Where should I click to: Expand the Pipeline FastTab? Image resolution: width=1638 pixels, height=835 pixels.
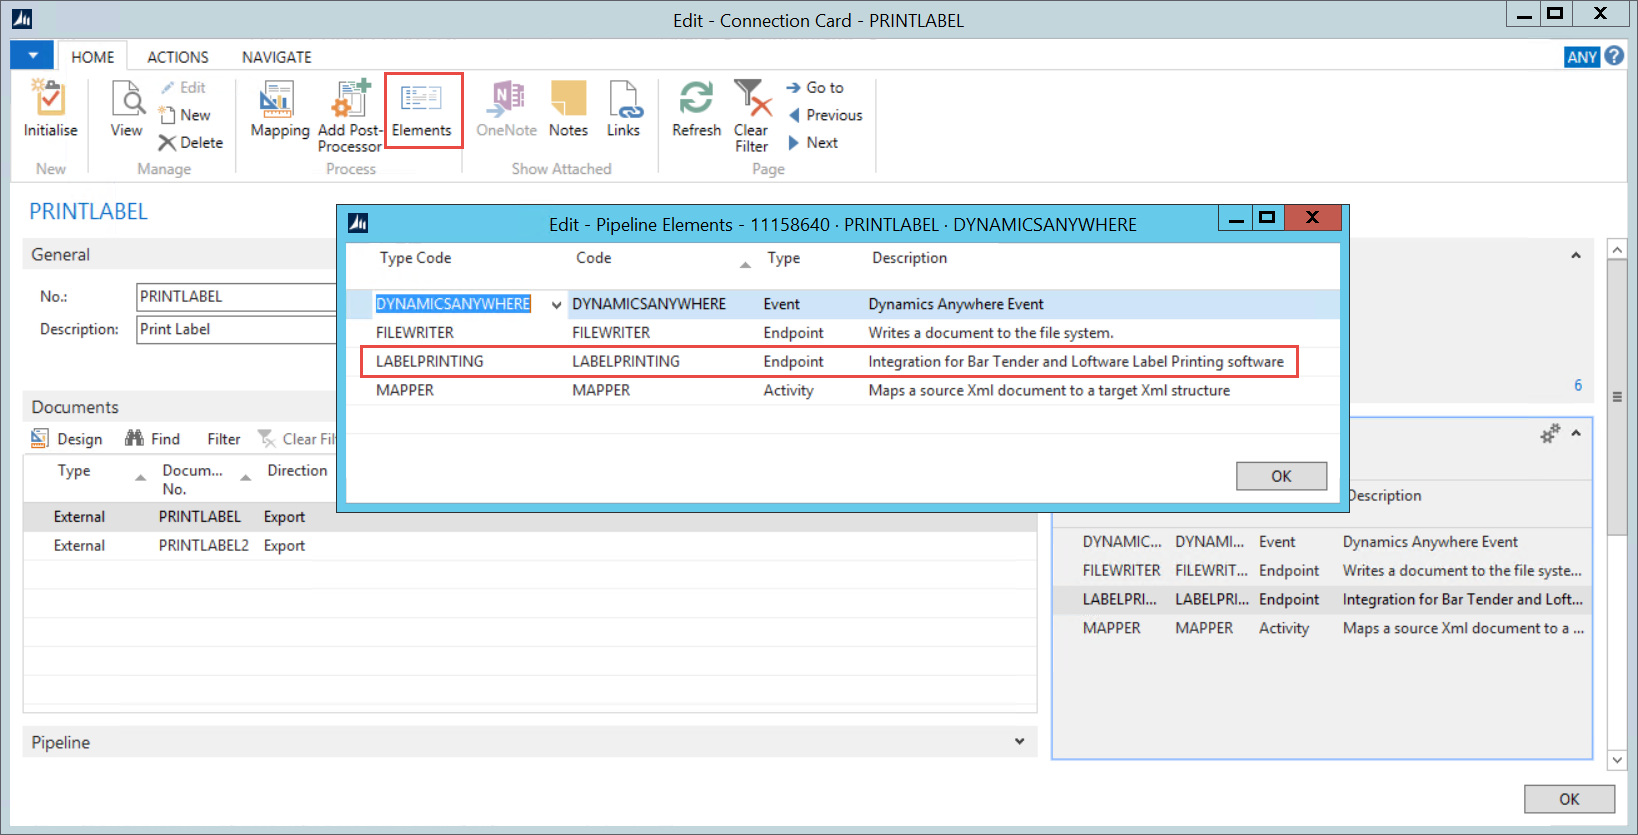coord(1019,742)
